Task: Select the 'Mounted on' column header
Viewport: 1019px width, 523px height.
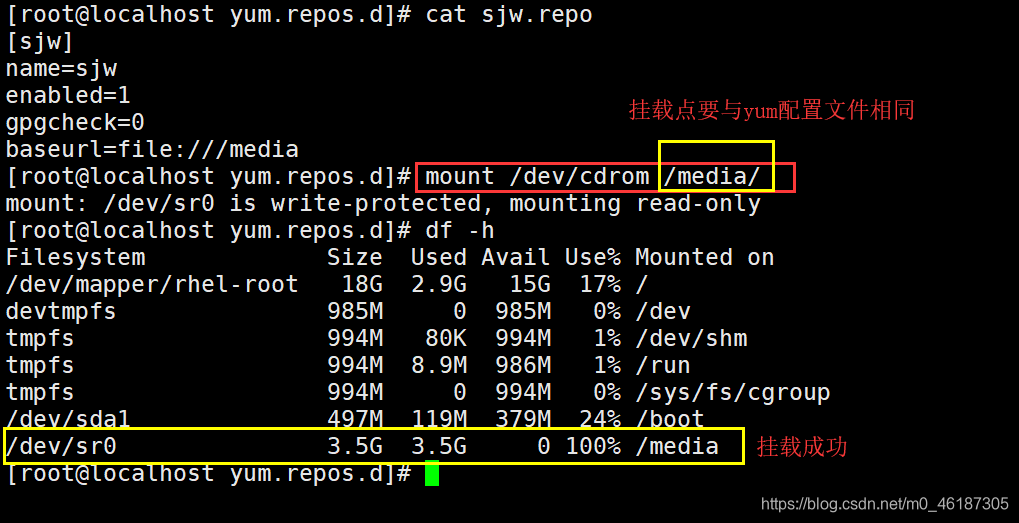Action: (704, 258)
